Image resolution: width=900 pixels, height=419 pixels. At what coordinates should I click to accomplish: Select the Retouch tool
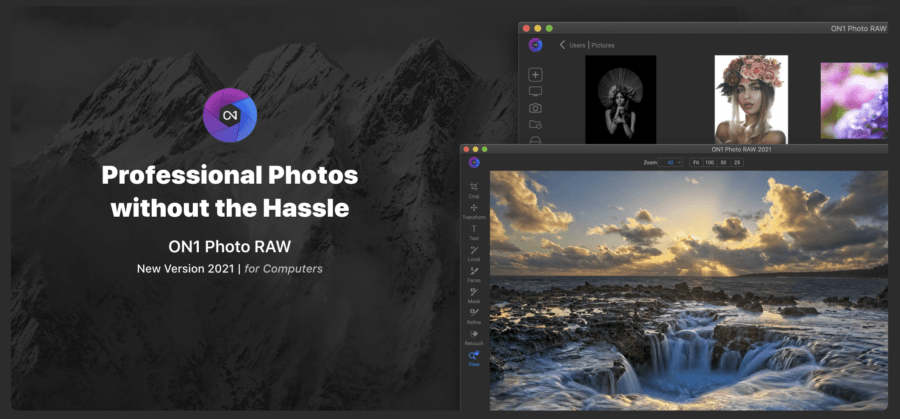click(x=474, y=337)
